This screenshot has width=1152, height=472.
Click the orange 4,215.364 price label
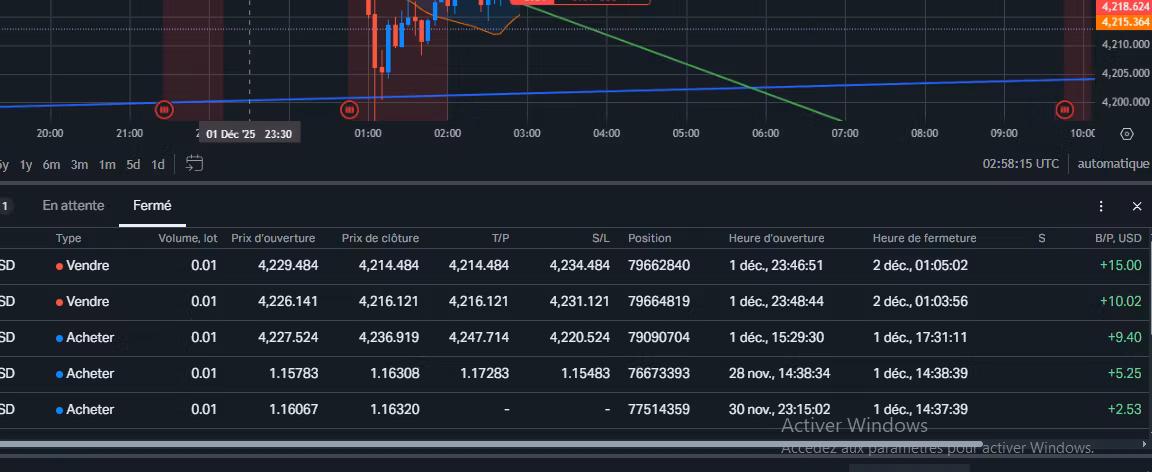1123,21
